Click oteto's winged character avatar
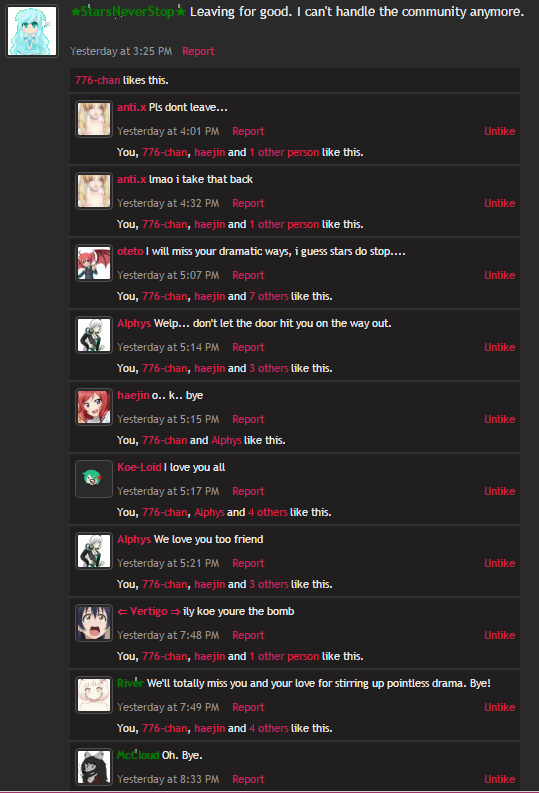539x793 pixels. coord(94,263)
